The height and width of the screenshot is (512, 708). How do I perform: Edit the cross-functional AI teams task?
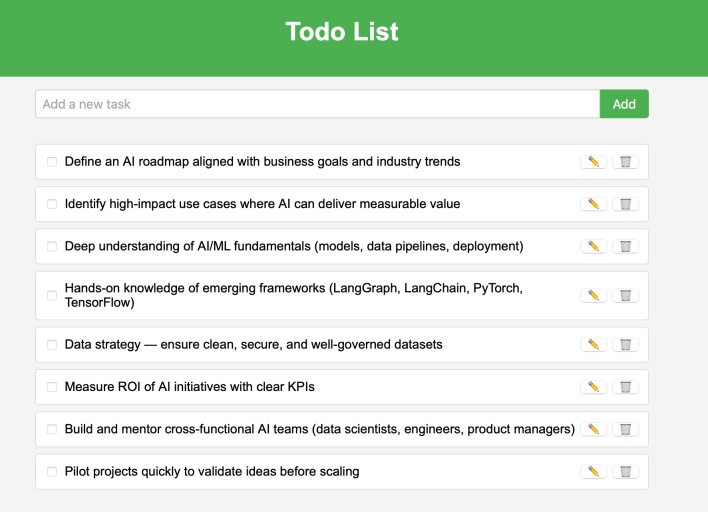(x=593, y=429)
